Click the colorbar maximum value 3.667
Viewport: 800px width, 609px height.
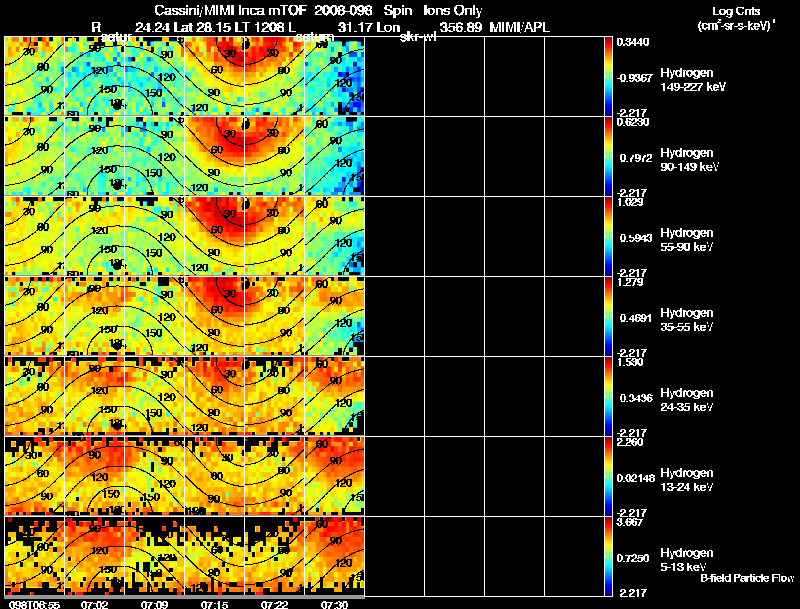point(630,523)
